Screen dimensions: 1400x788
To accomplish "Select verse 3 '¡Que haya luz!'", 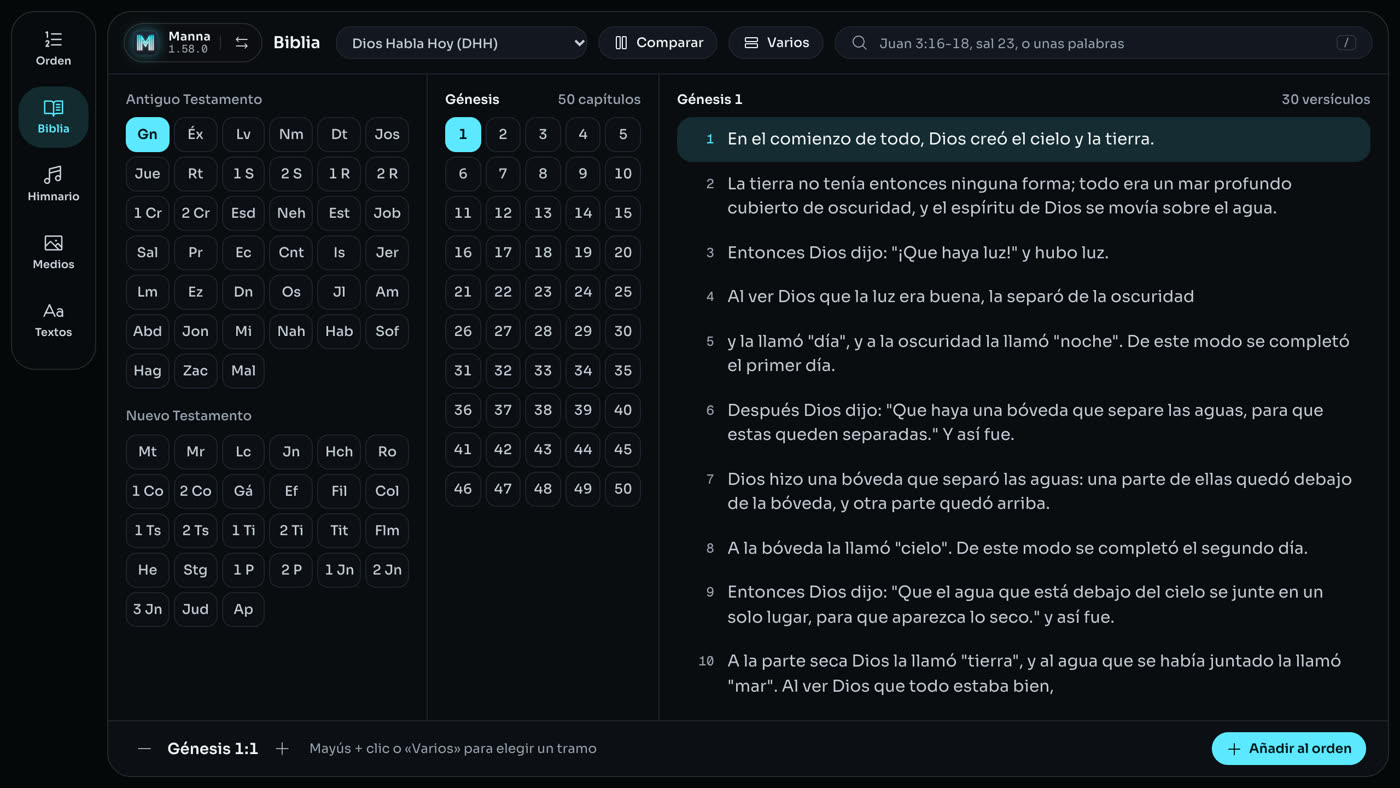I will (x=1023, y=253).
